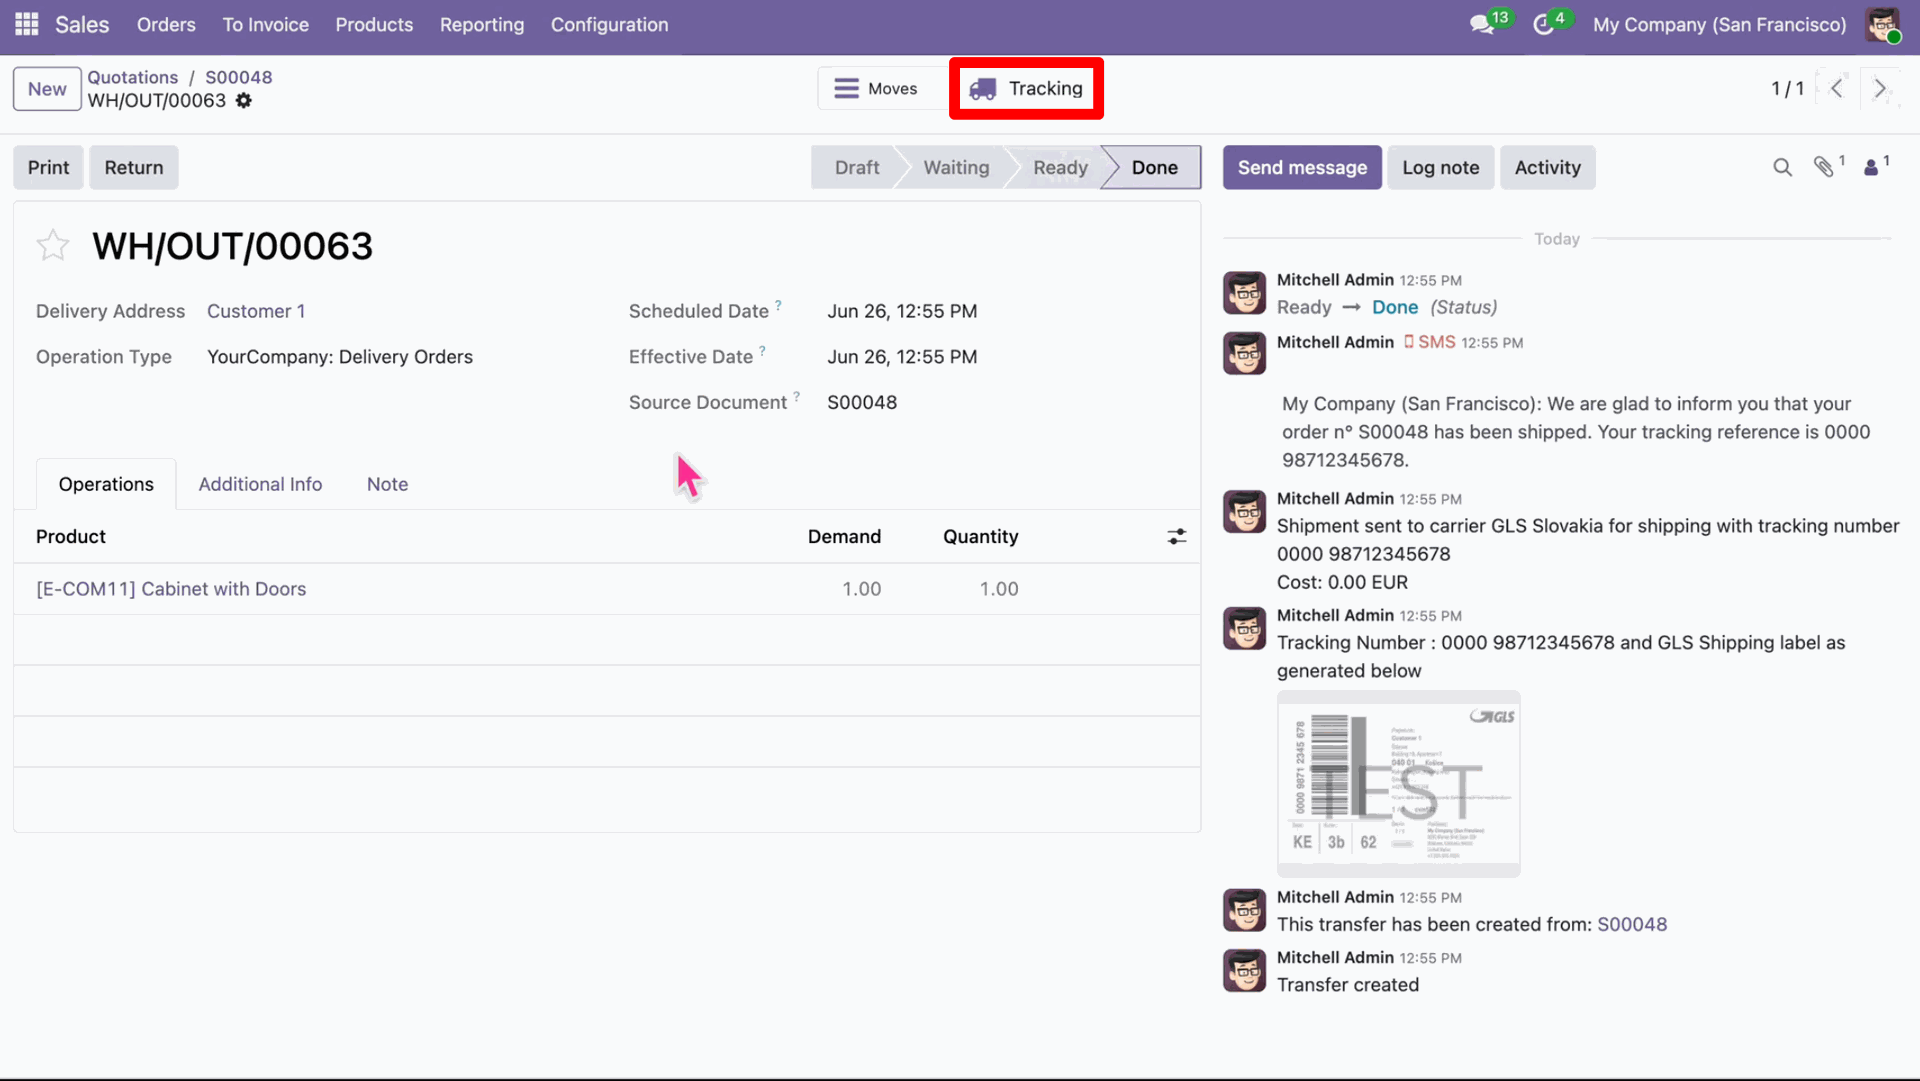Go to next record arrow
The height and width of the screenshot is (1081, 1920).
[x=1880, y=88]
